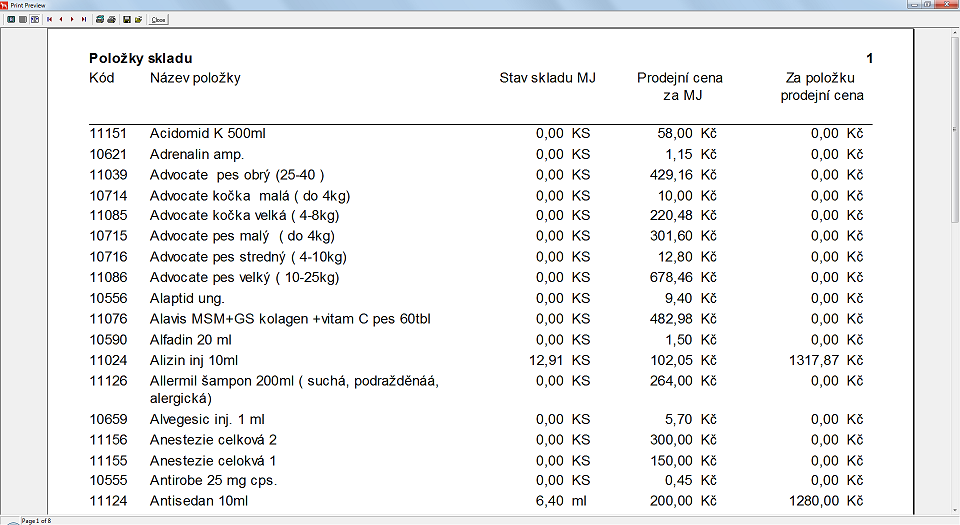Click the item name 'Antisedan 10ml'
This screenshot has height=525, width=960.
(x=198, y=501)
